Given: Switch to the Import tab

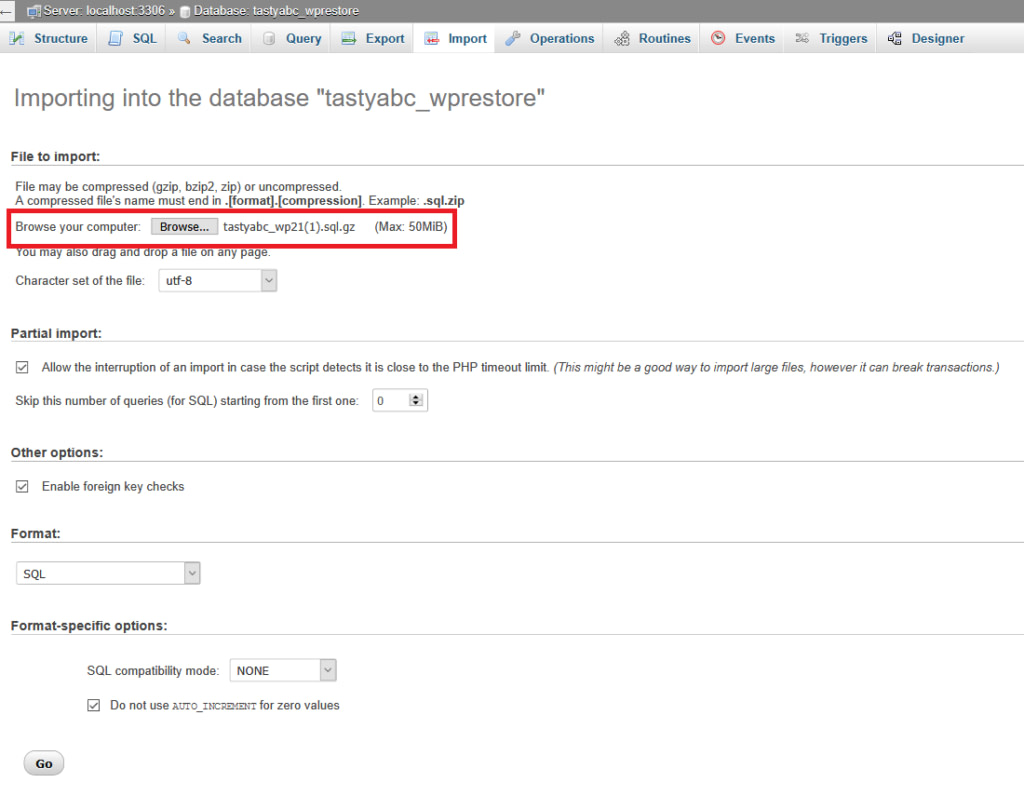Looking at the screenshot, I should coord(455,38).
